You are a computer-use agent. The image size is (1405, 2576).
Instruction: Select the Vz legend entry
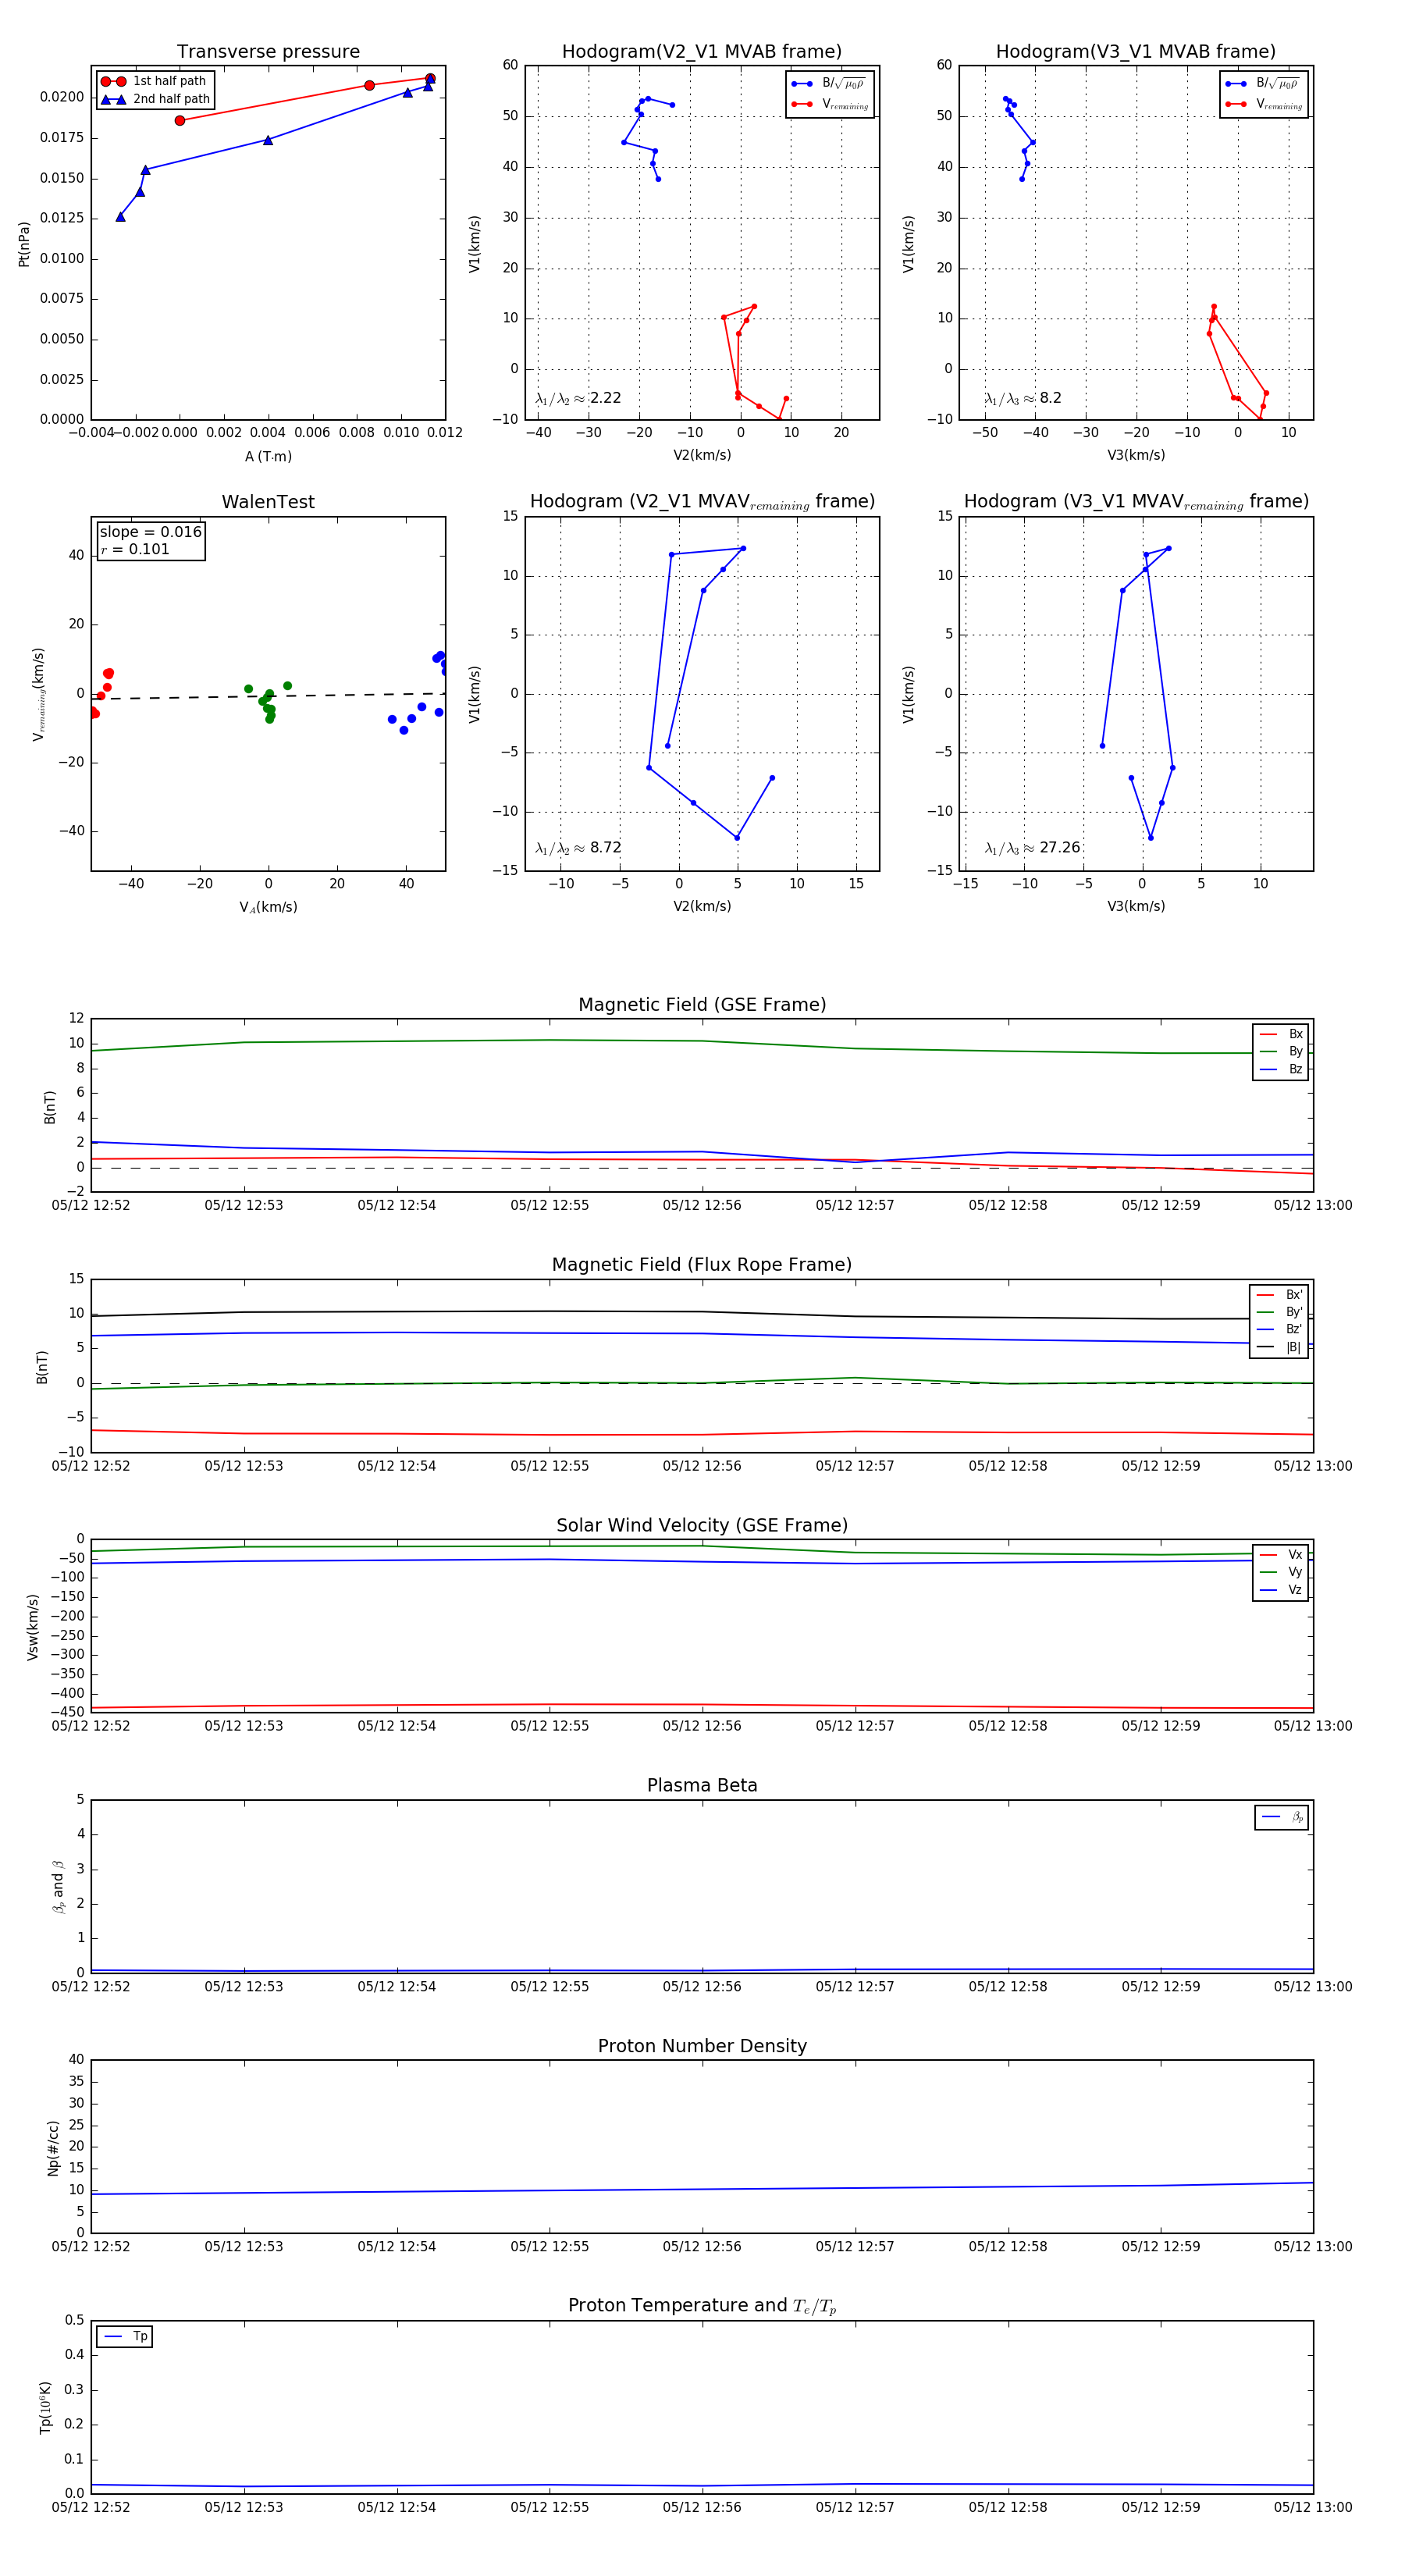[x=1281, y=1589]
